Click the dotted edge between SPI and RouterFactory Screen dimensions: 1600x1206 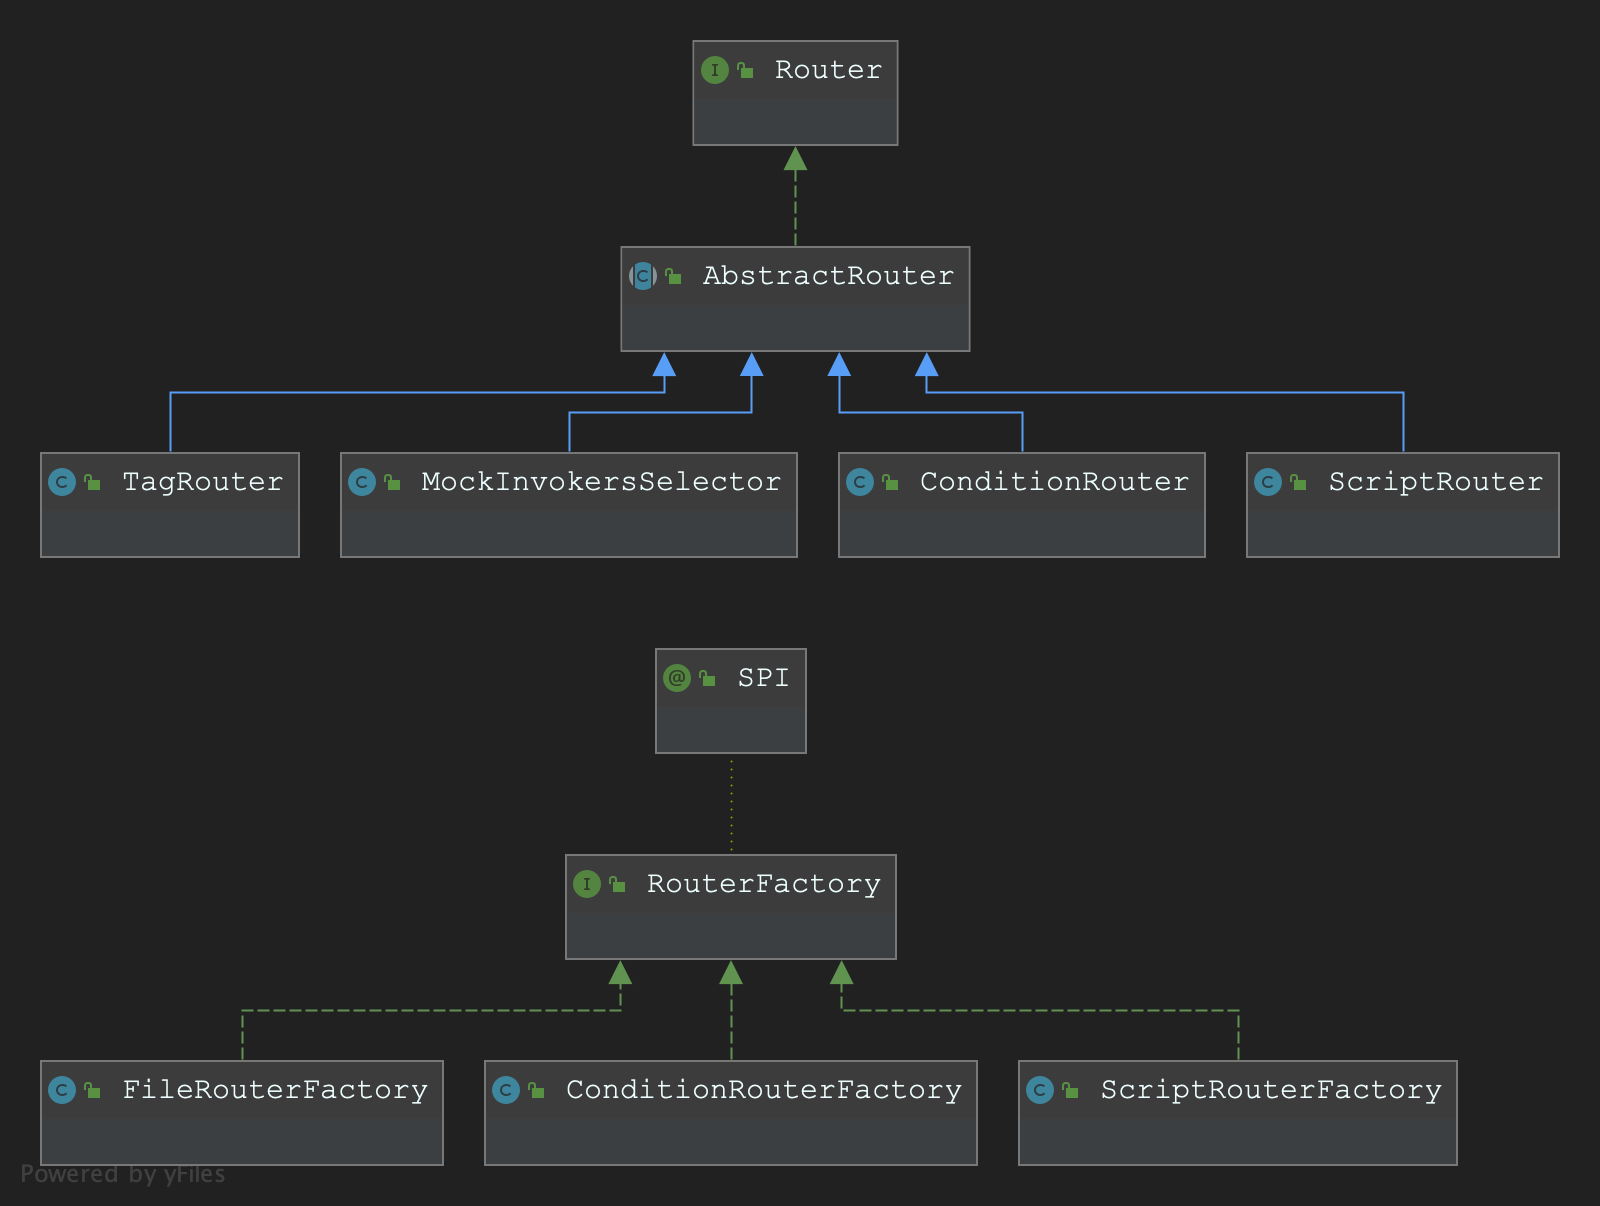[731, 804]
